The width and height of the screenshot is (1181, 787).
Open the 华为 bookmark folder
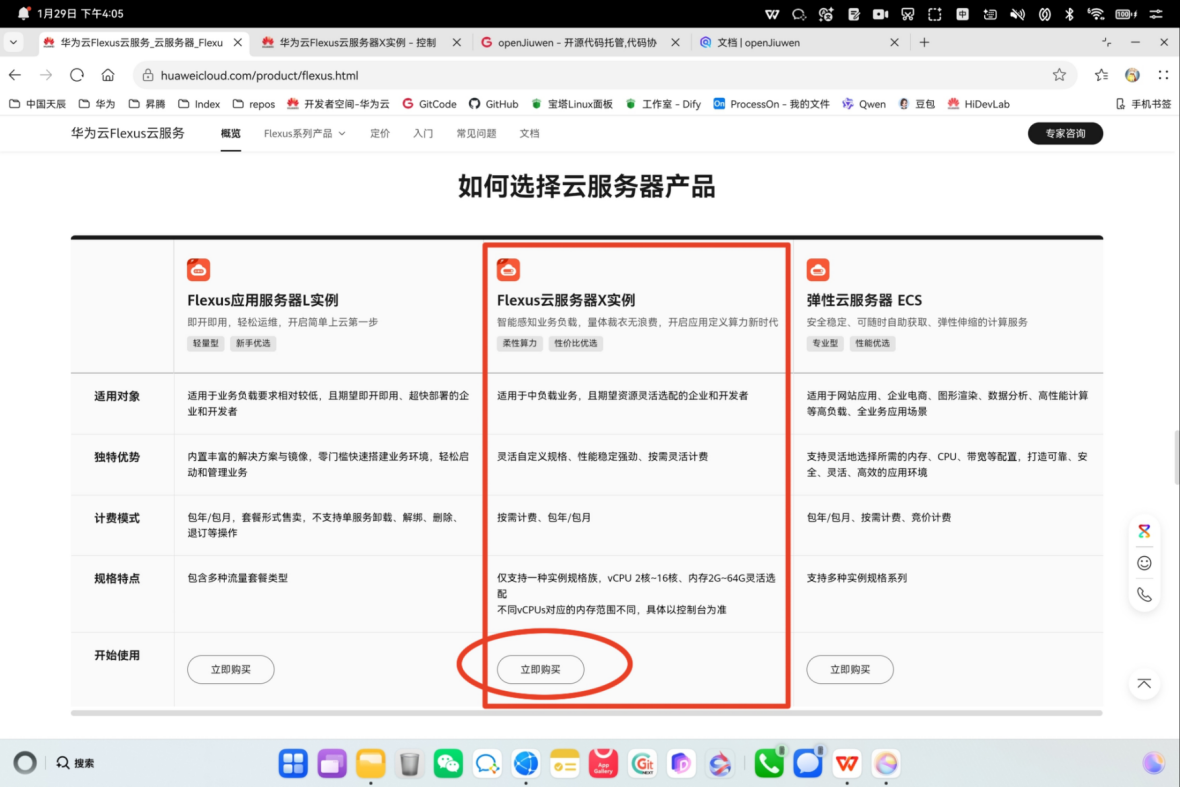97,104
